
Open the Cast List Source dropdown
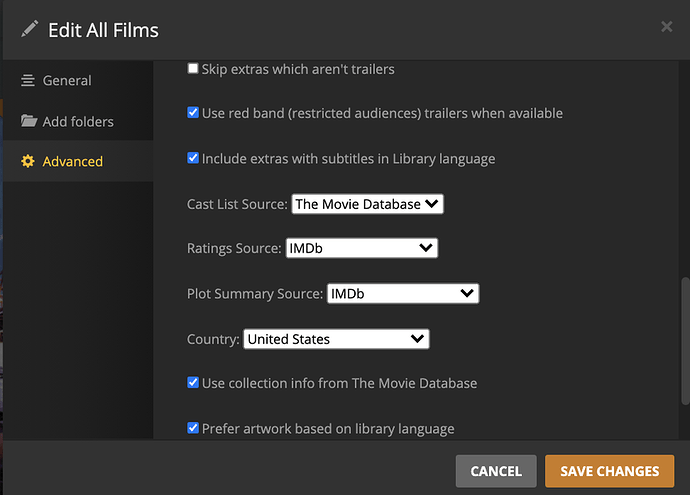click(x=367, y=204)
